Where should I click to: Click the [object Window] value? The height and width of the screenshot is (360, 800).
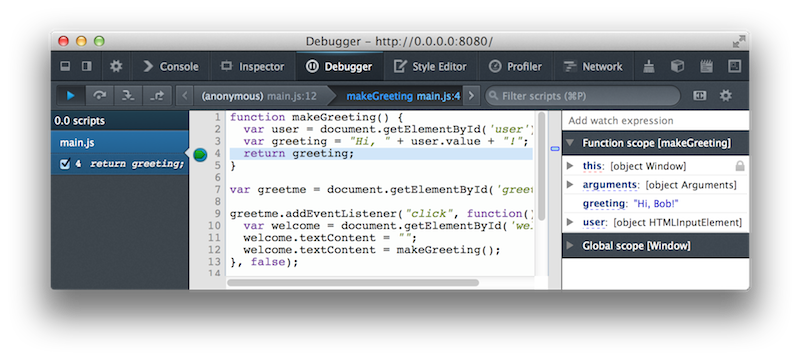point(648,166)
